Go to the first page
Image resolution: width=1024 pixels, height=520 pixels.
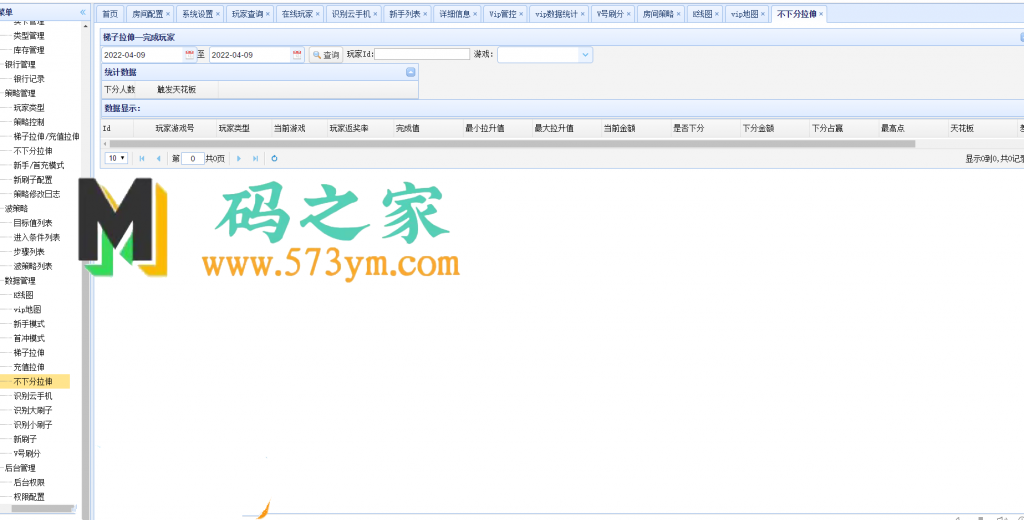coord(142,158)
